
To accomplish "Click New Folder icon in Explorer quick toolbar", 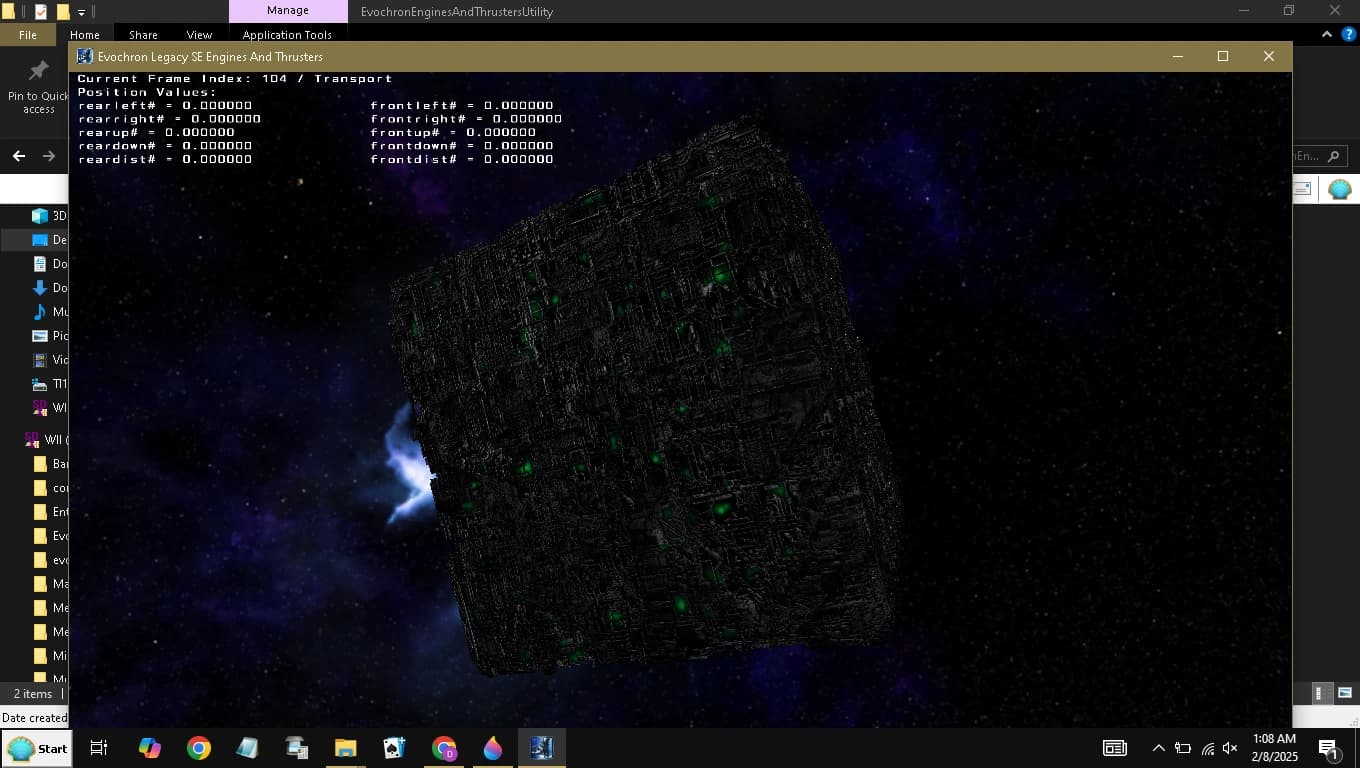I will click(x=62, y=12).
